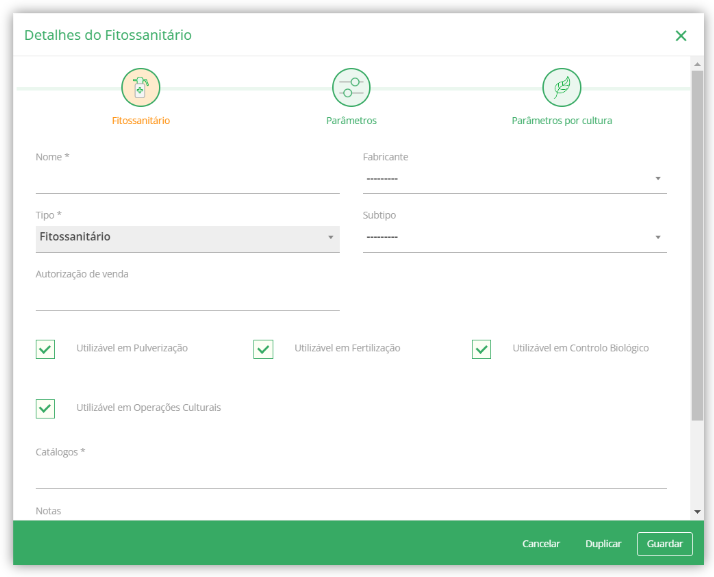714x577 pixels.
Task: Click the vertical scrollbar thumb
Action: point(697,246)
